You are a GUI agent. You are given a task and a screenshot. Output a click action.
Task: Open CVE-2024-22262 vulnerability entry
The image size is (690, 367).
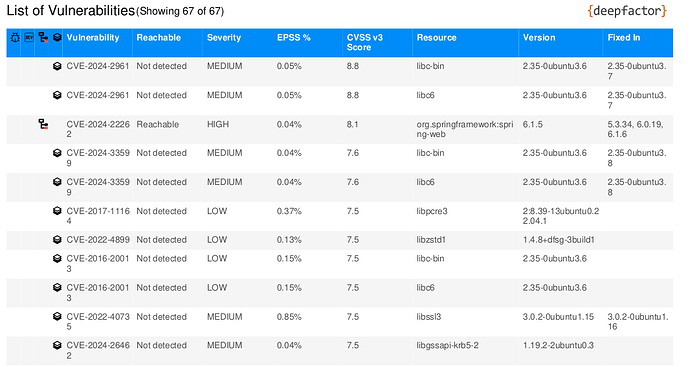(x=98, y=129)
